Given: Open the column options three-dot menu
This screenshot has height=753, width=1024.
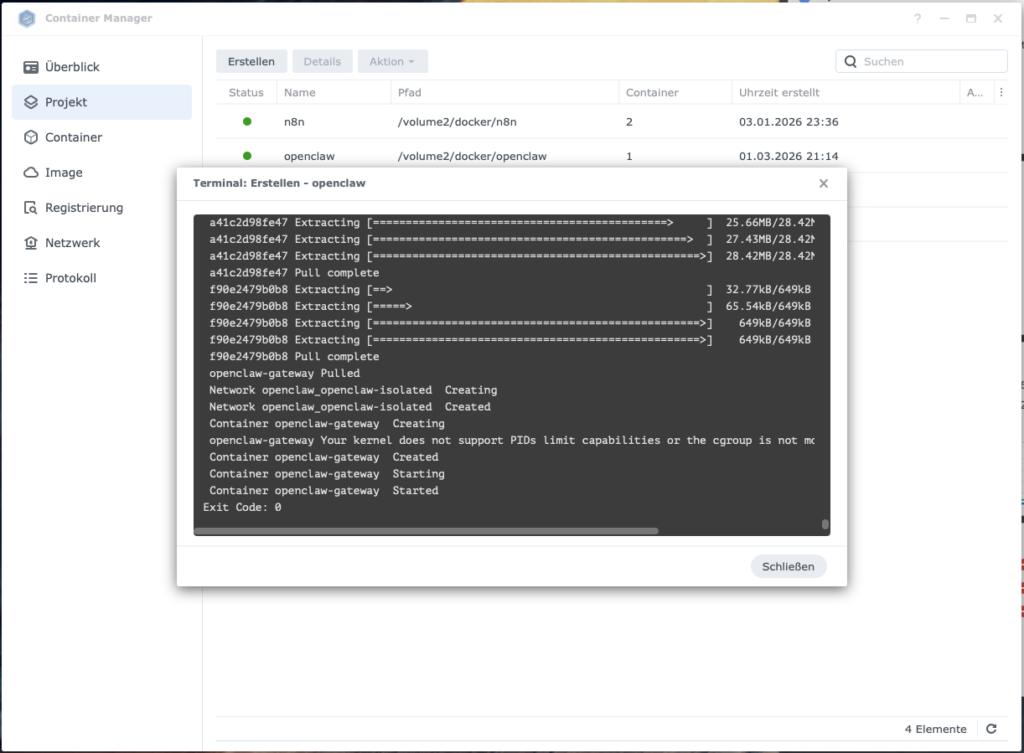Looking at the screenshot, I should point(1001,92).
